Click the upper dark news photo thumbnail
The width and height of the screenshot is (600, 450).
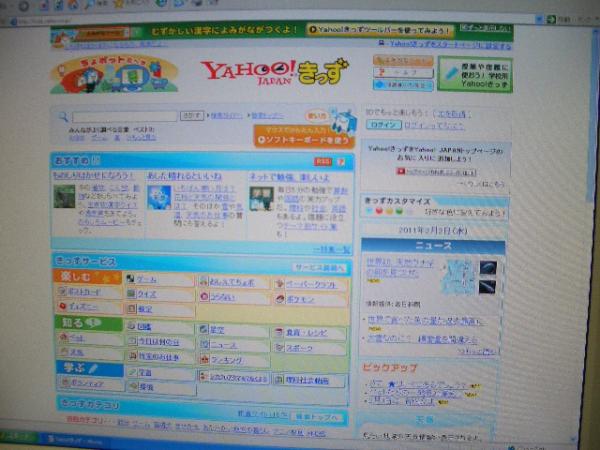click(x=488, y=267)
